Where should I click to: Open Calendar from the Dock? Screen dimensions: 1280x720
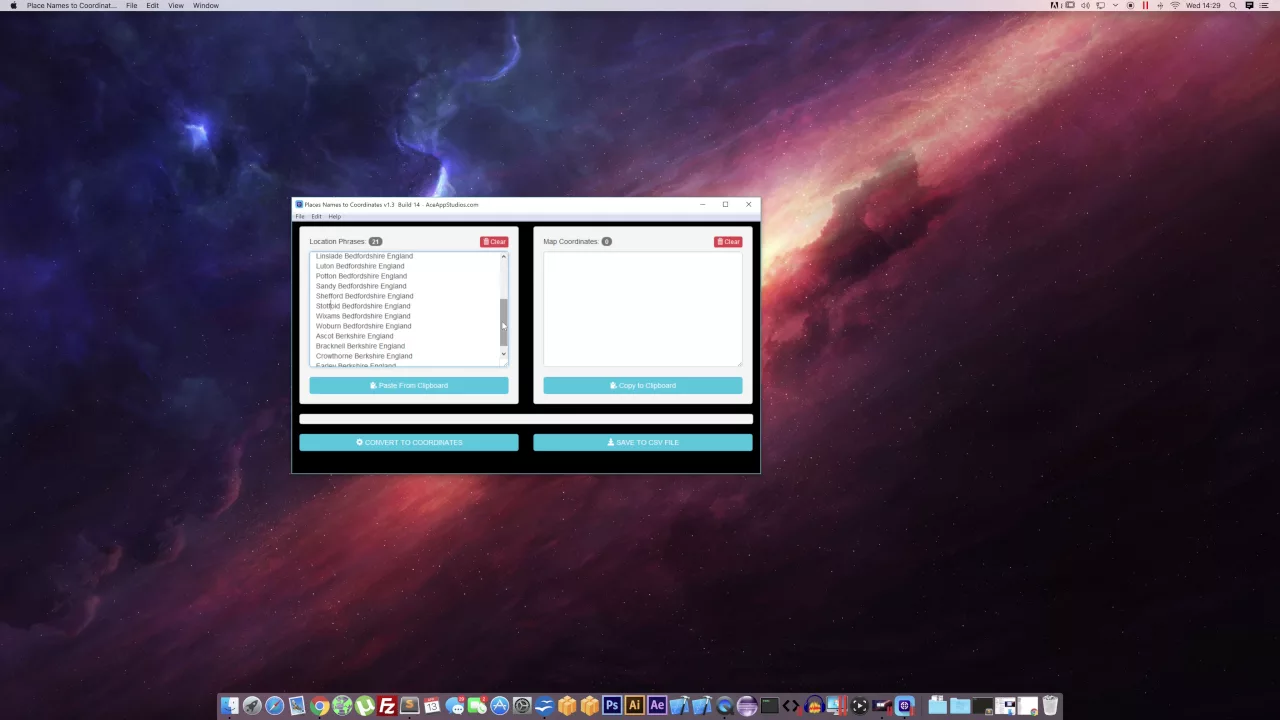(431, 705)
